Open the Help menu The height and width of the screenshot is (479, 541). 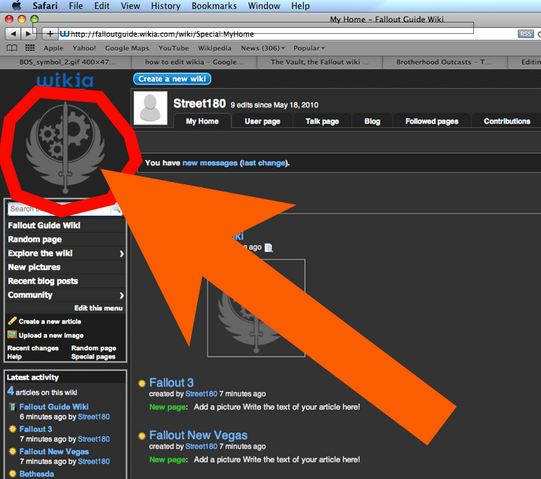[x=300, y=6]
